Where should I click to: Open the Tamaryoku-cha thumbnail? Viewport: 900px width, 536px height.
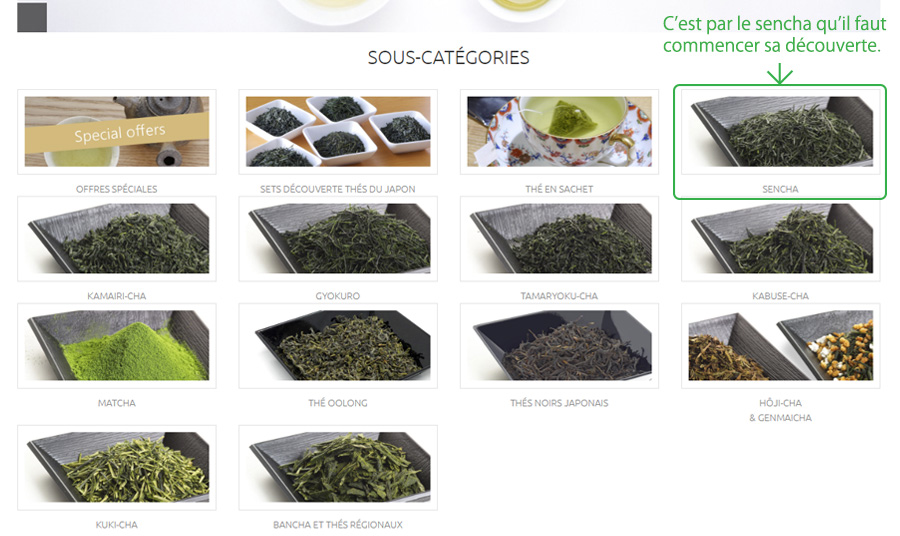559,239
